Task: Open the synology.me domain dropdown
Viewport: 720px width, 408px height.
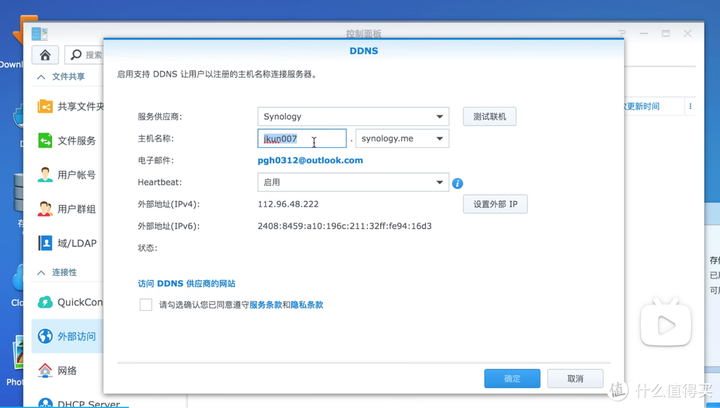Action: (441, 139)
